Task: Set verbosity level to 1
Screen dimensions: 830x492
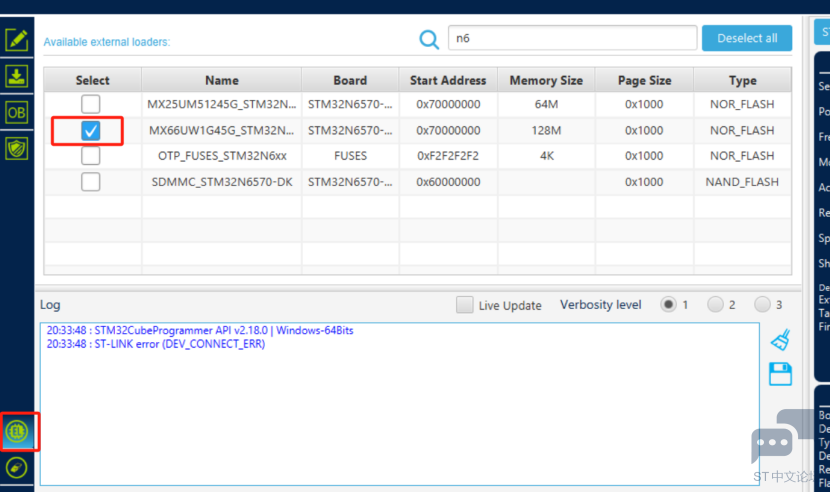Action: [x=668, y=305]
